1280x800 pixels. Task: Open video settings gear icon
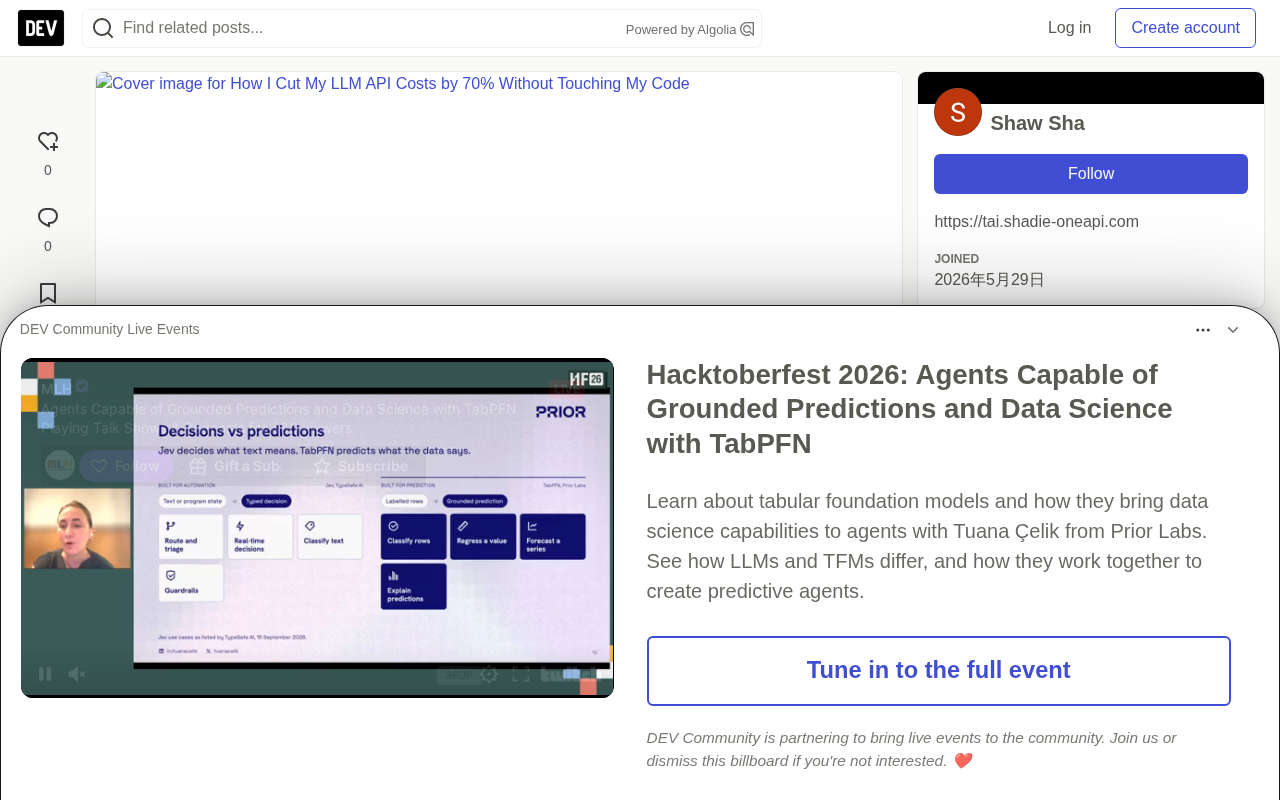[489, 674]
